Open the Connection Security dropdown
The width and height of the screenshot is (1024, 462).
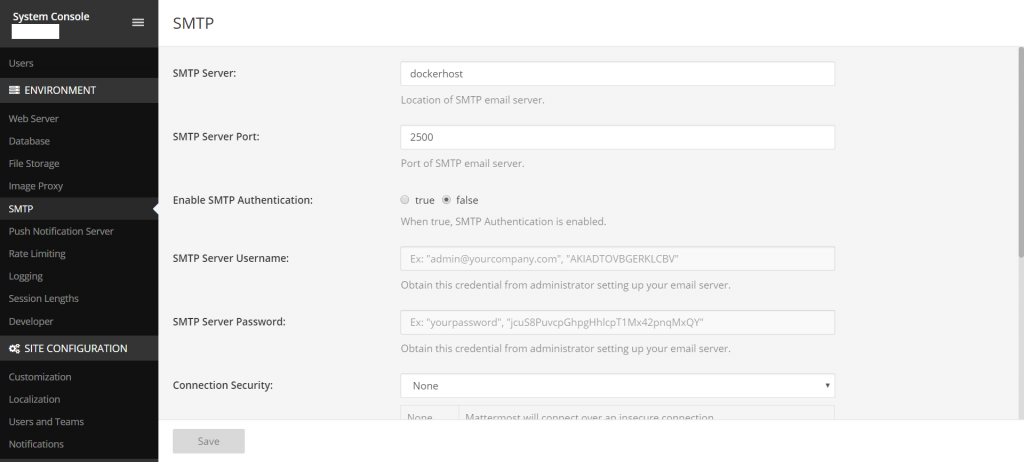pos(617,385)
